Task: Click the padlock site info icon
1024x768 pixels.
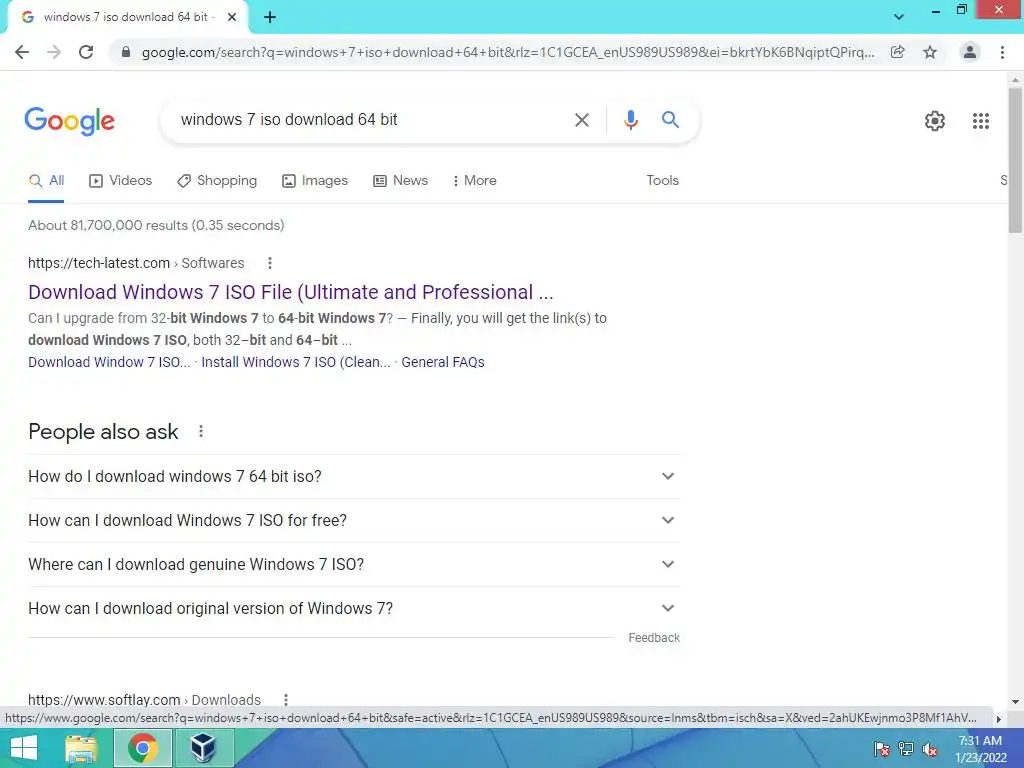Action: pyautogui.click(x=126, y=52)
